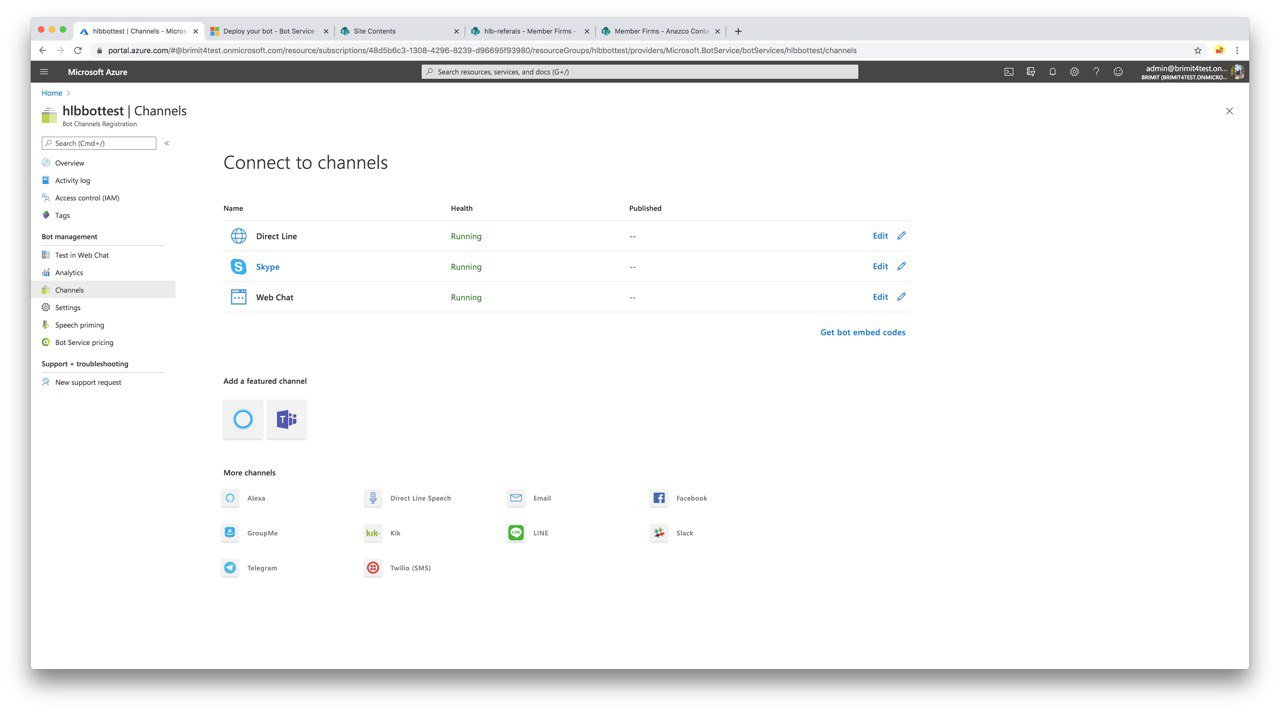Open Chrome's three-dot menu

[1237, 50]
